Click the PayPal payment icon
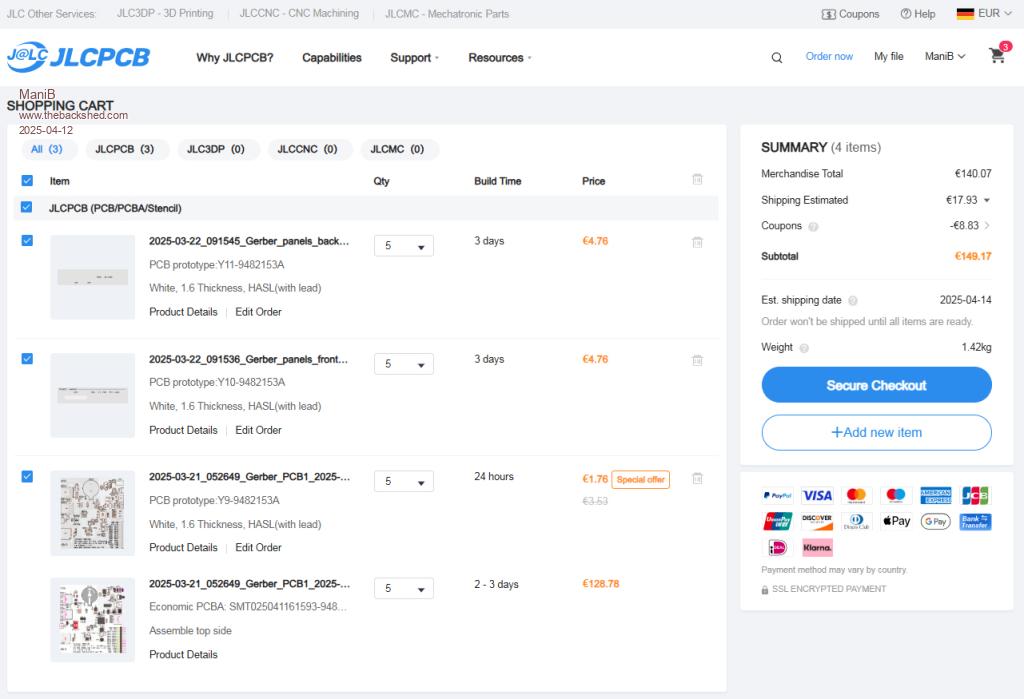1024x699 pixels. tap(777, 495)
